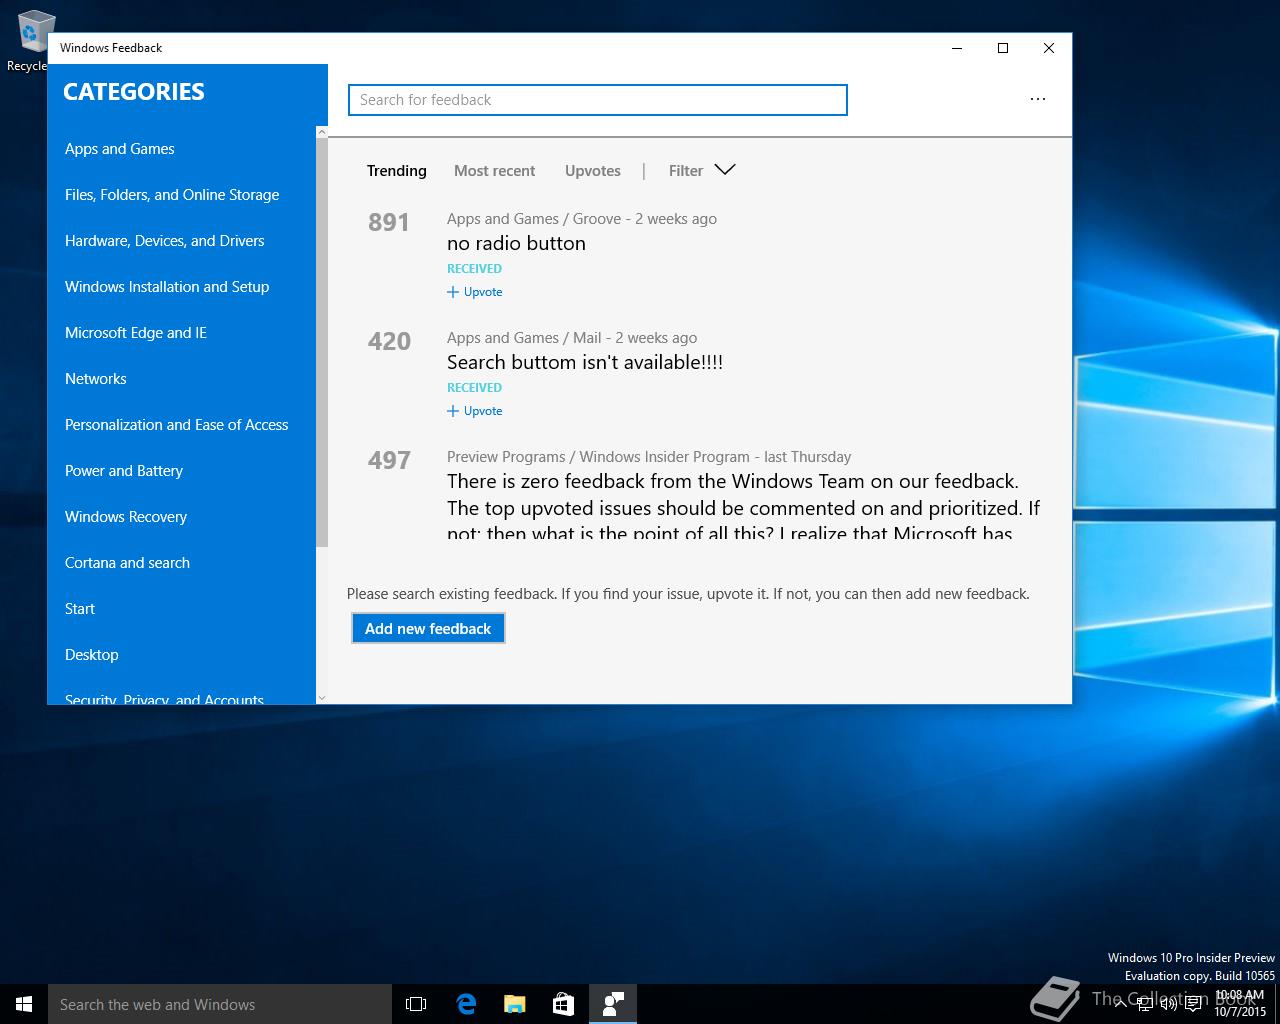Open the 'zero feedback from Windows Team' post

pyautogui.click(x=743, y=507)
